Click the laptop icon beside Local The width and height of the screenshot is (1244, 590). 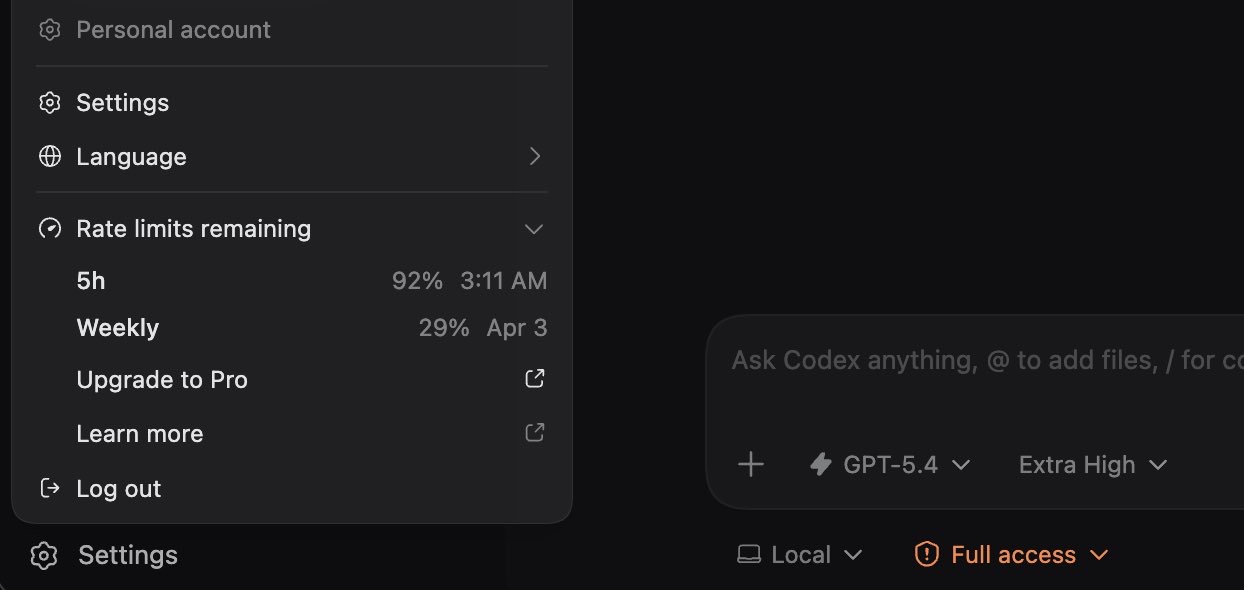coord(749,554)
